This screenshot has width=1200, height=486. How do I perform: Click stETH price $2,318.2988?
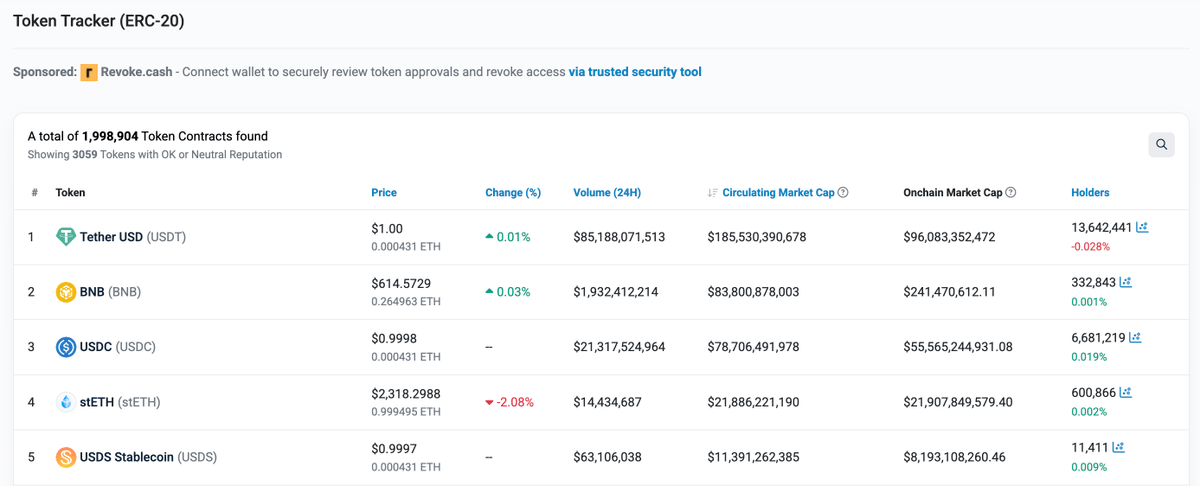[406, 394]
